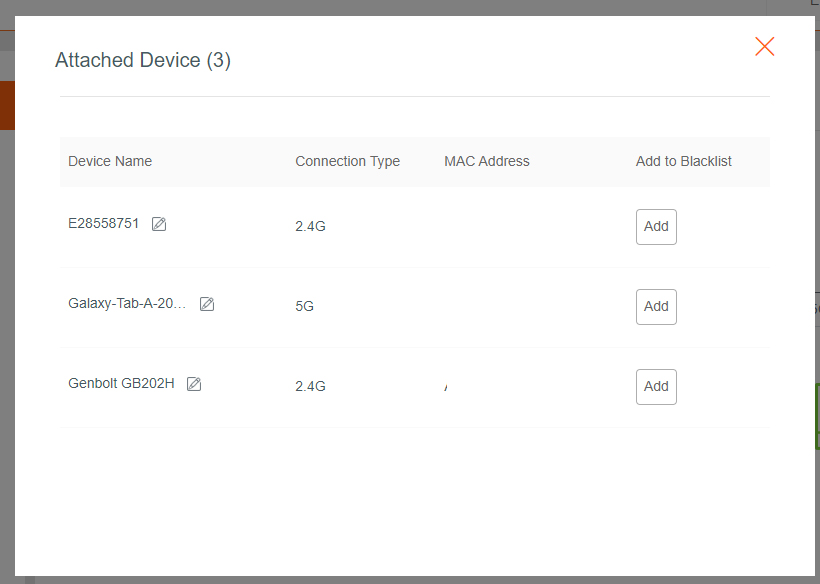Click the 2.4G value for E28558751

coord(310,227)
